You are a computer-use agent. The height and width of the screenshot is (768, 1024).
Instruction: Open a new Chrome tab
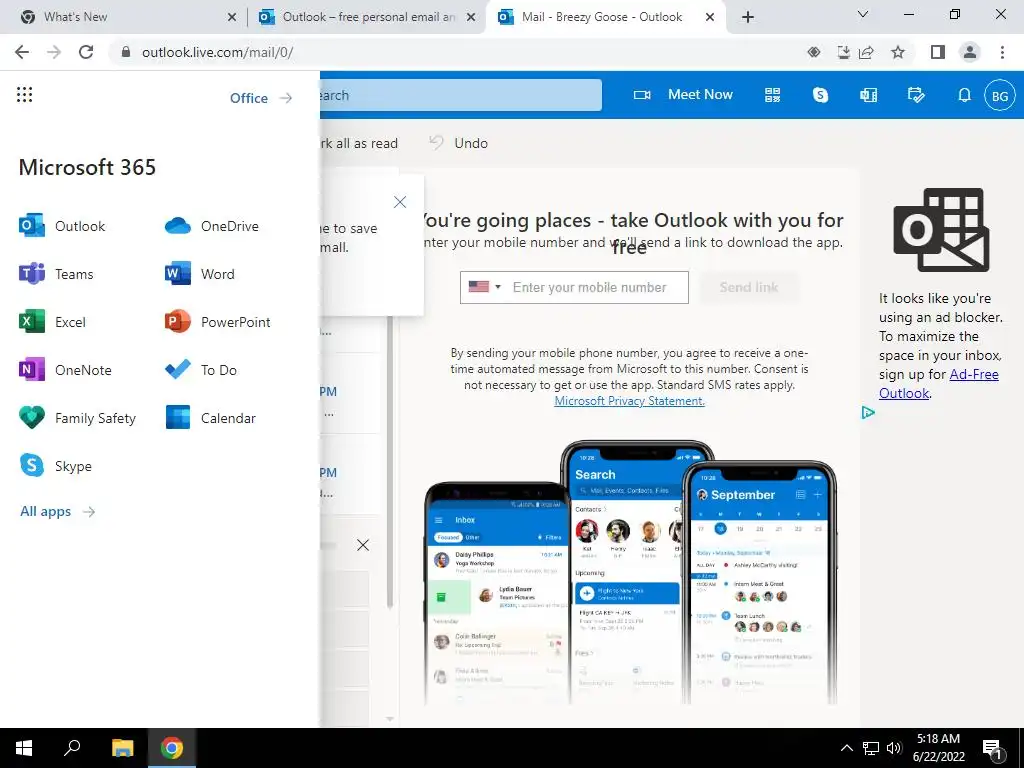pyautogui.click(x=748, y=17)
